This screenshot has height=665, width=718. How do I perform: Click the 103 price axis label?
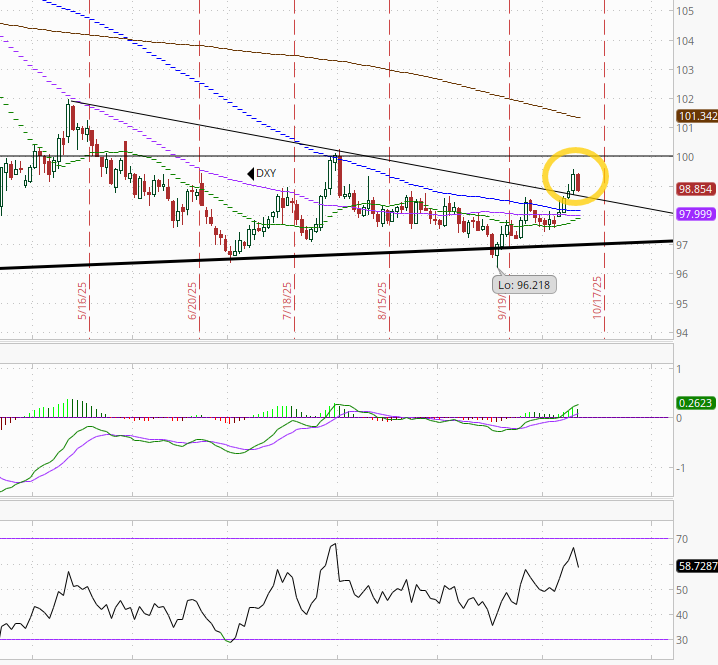[x=685, y=70]
